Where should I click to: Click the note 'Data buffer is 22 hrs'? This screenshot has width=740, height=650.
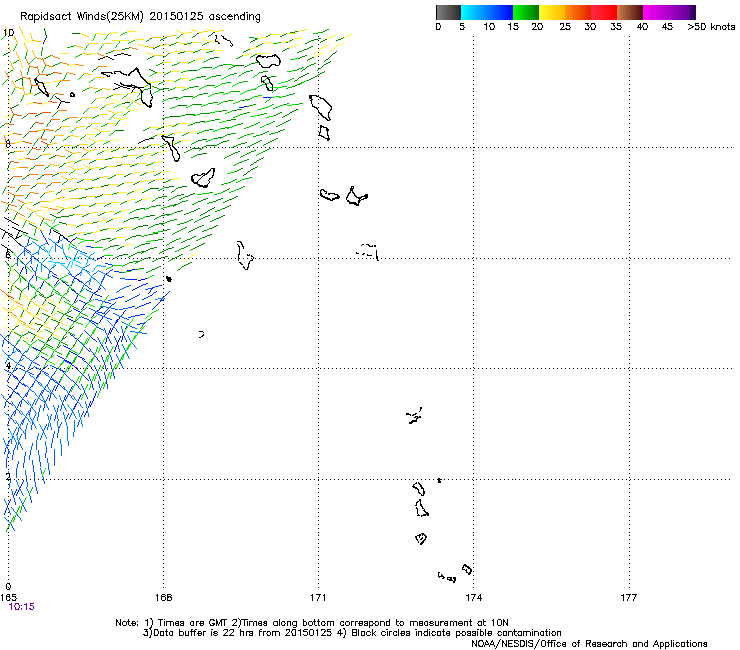204,633
